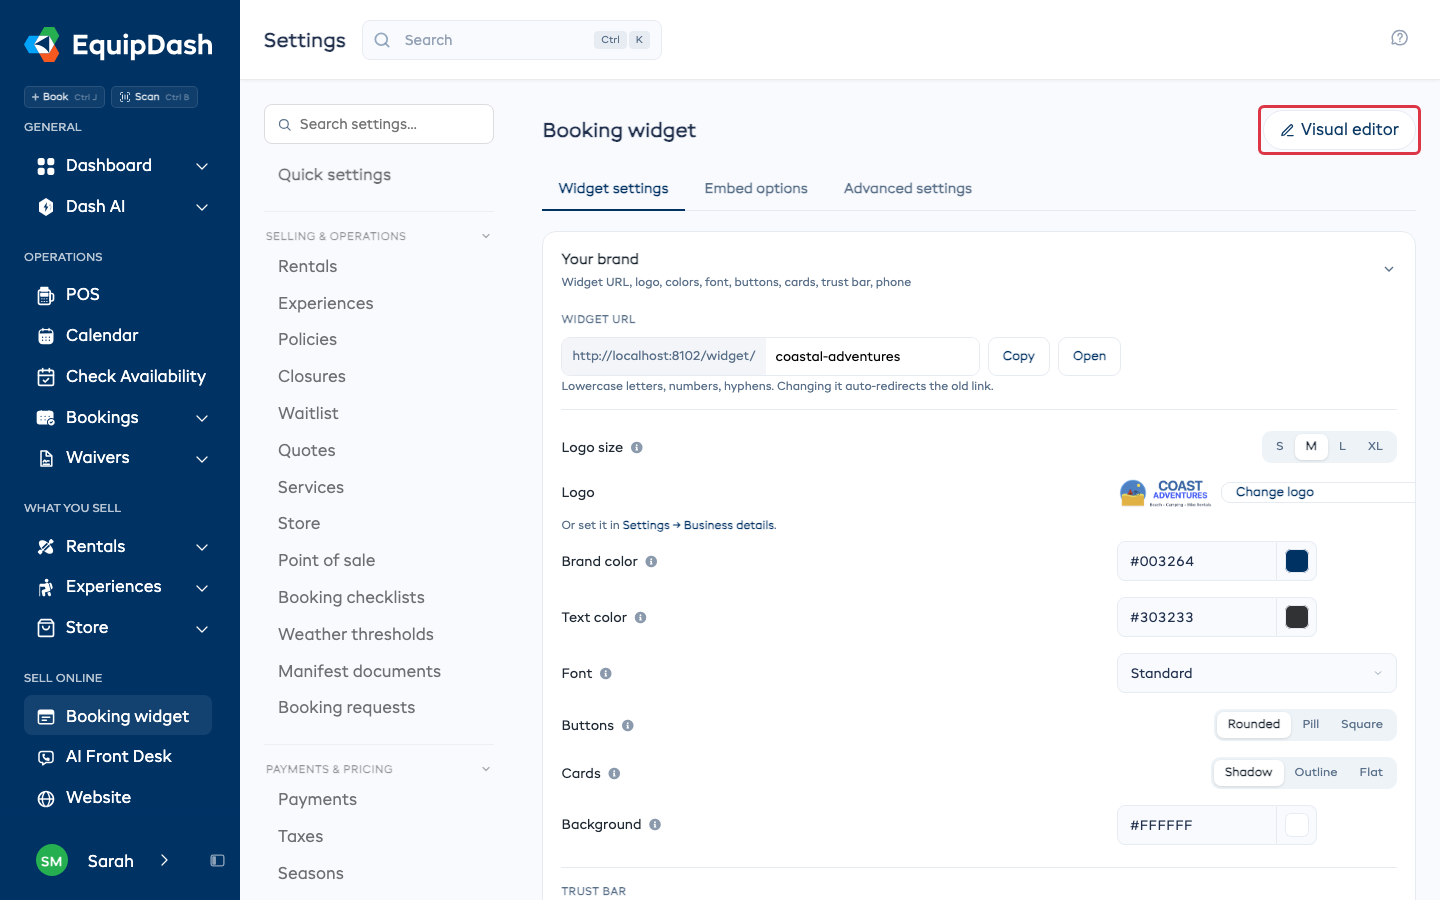Switch to the Advanced settings tab
1440x900 pixels.
907,188
